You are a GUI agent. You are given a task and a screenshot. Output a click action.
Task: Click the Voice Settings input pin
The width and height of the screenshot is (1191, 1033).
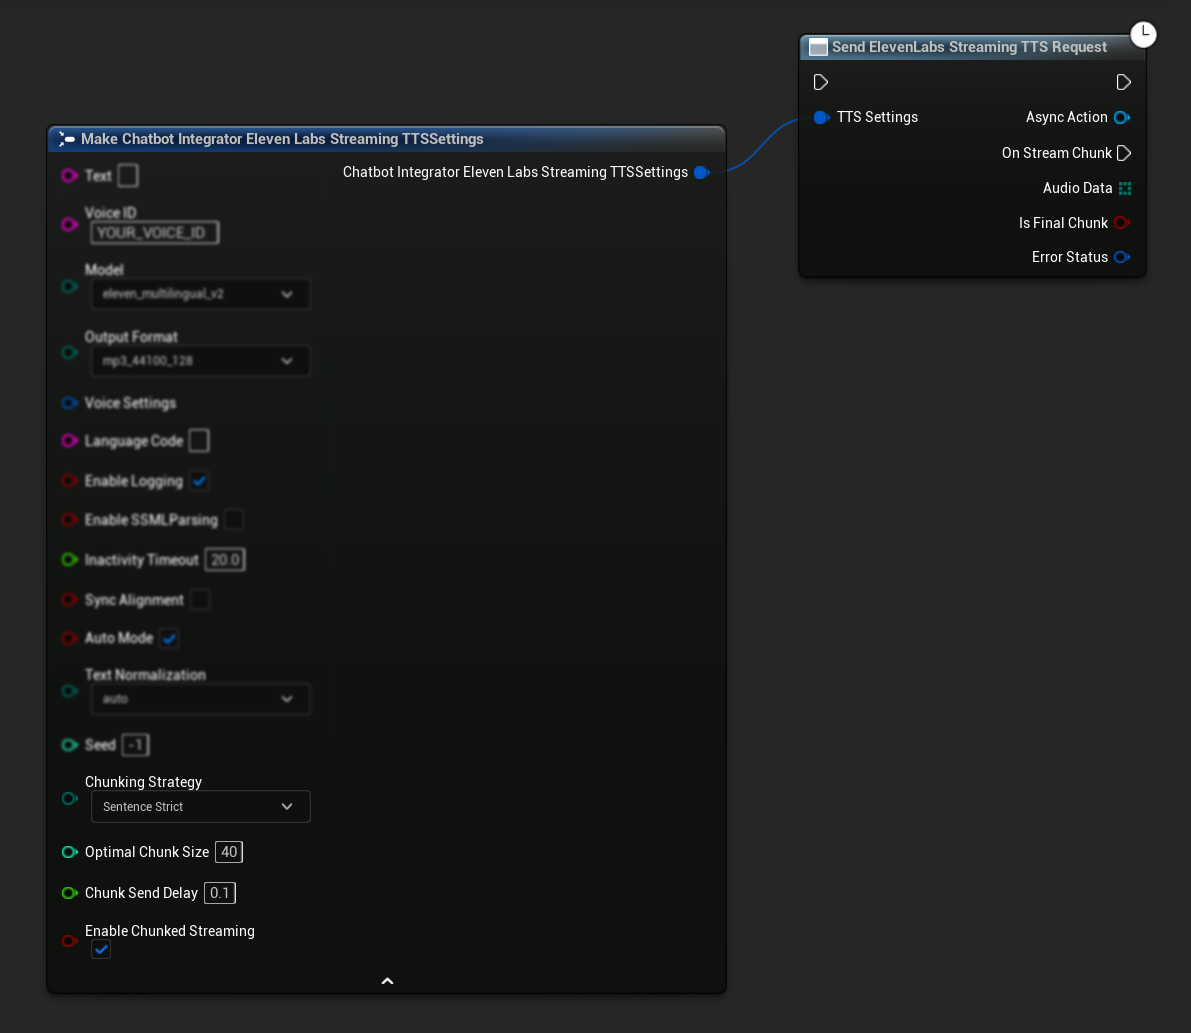point(69,403)
